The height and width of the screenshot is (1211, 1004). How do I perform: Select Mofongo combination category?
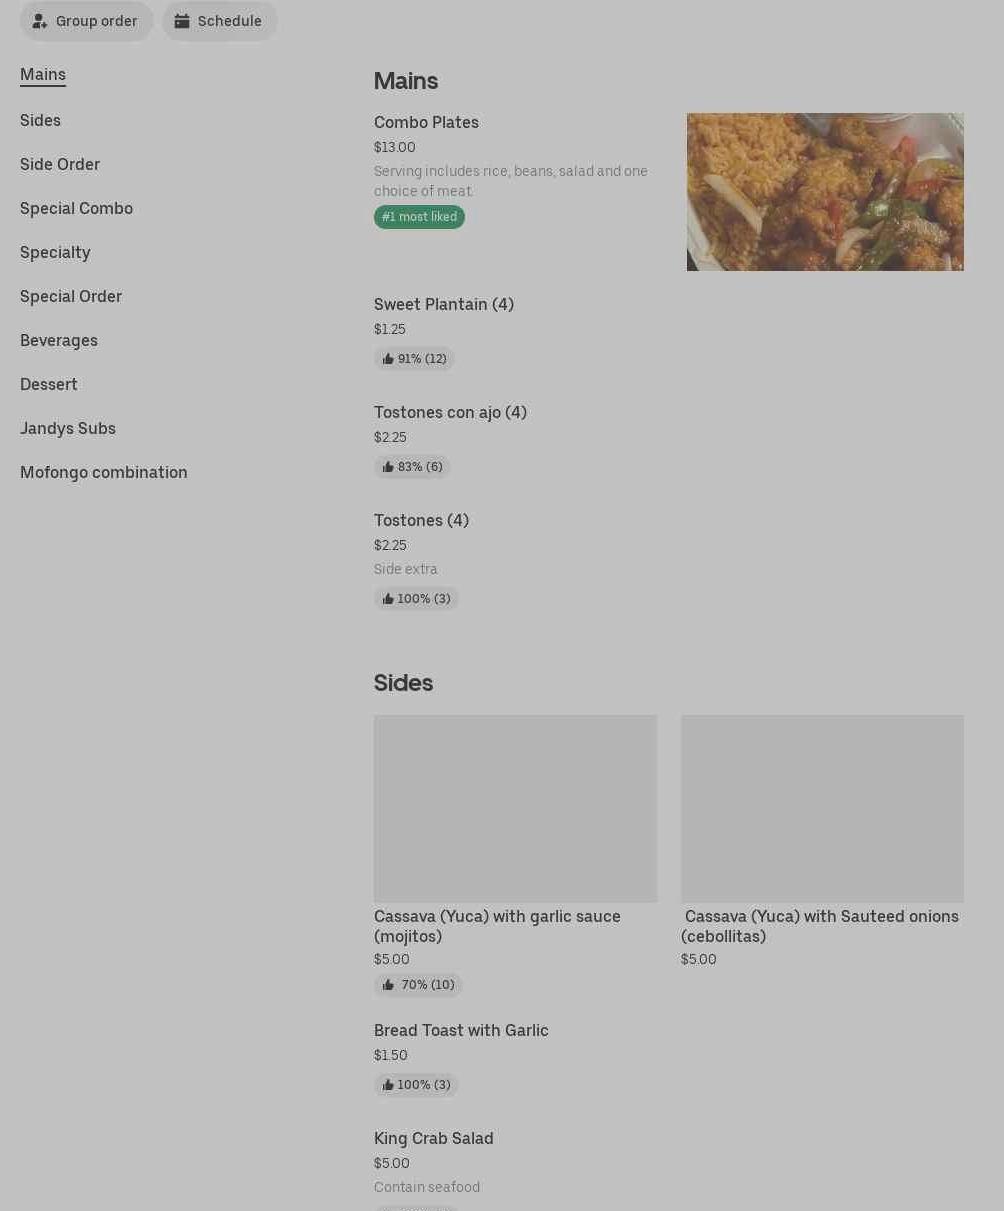tap(104, 472)
